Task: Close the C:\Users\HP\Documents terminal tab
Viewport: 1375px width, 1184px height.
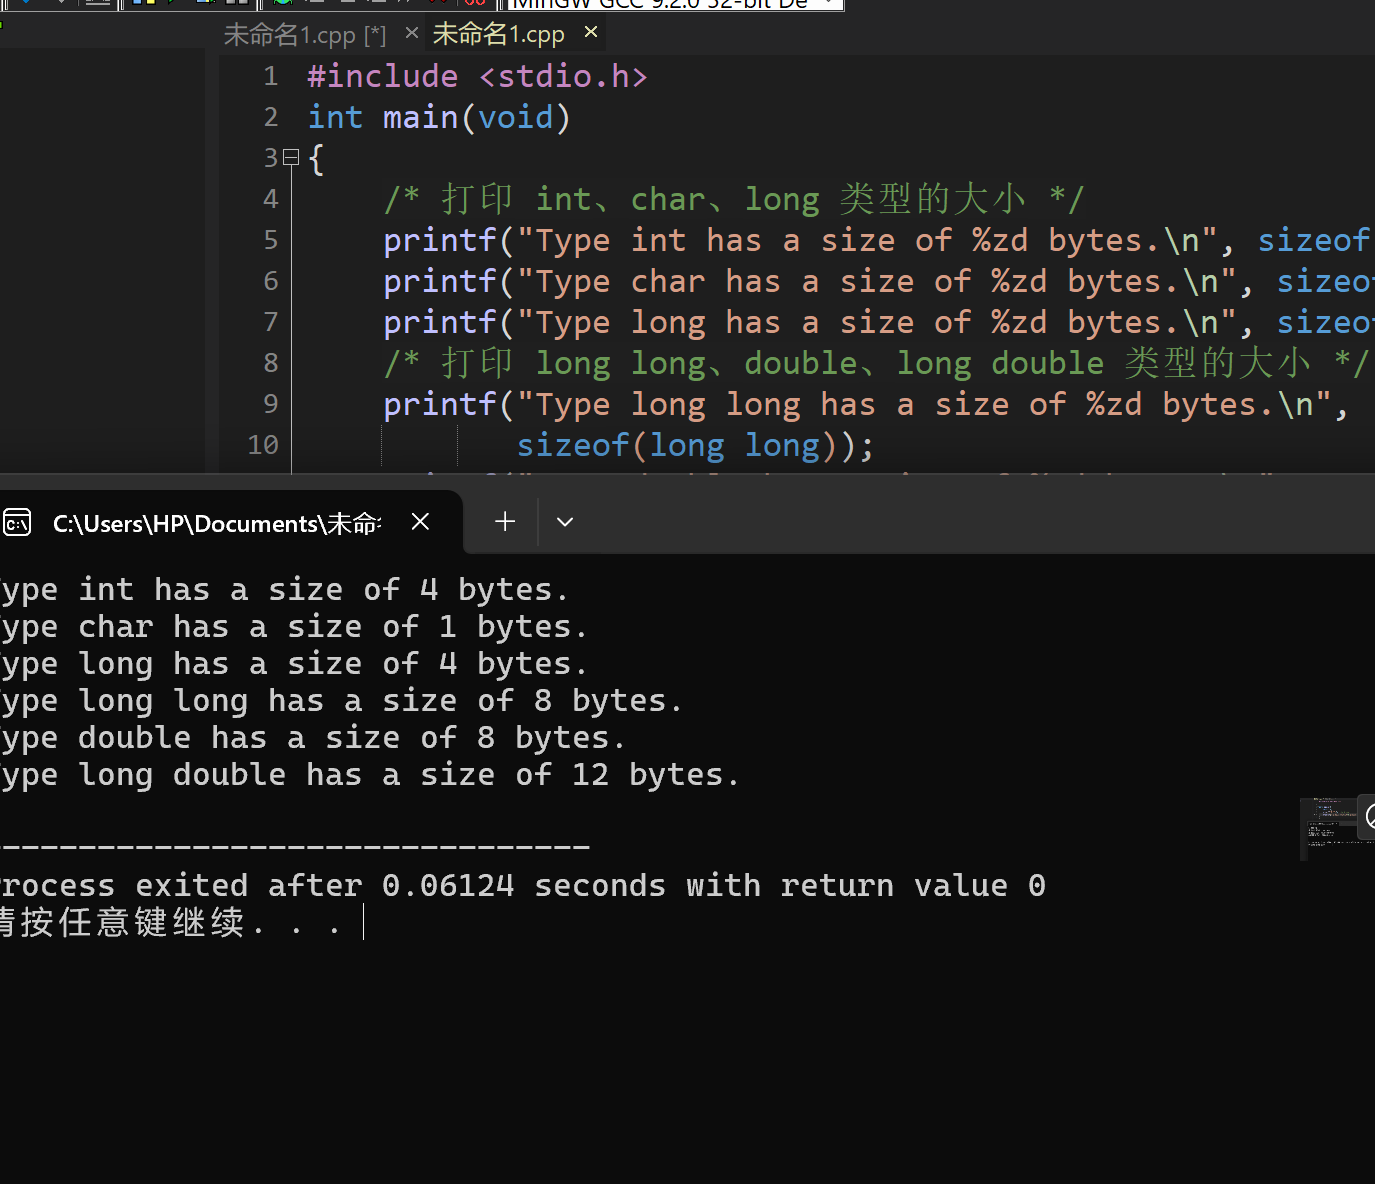Action: 420,521
